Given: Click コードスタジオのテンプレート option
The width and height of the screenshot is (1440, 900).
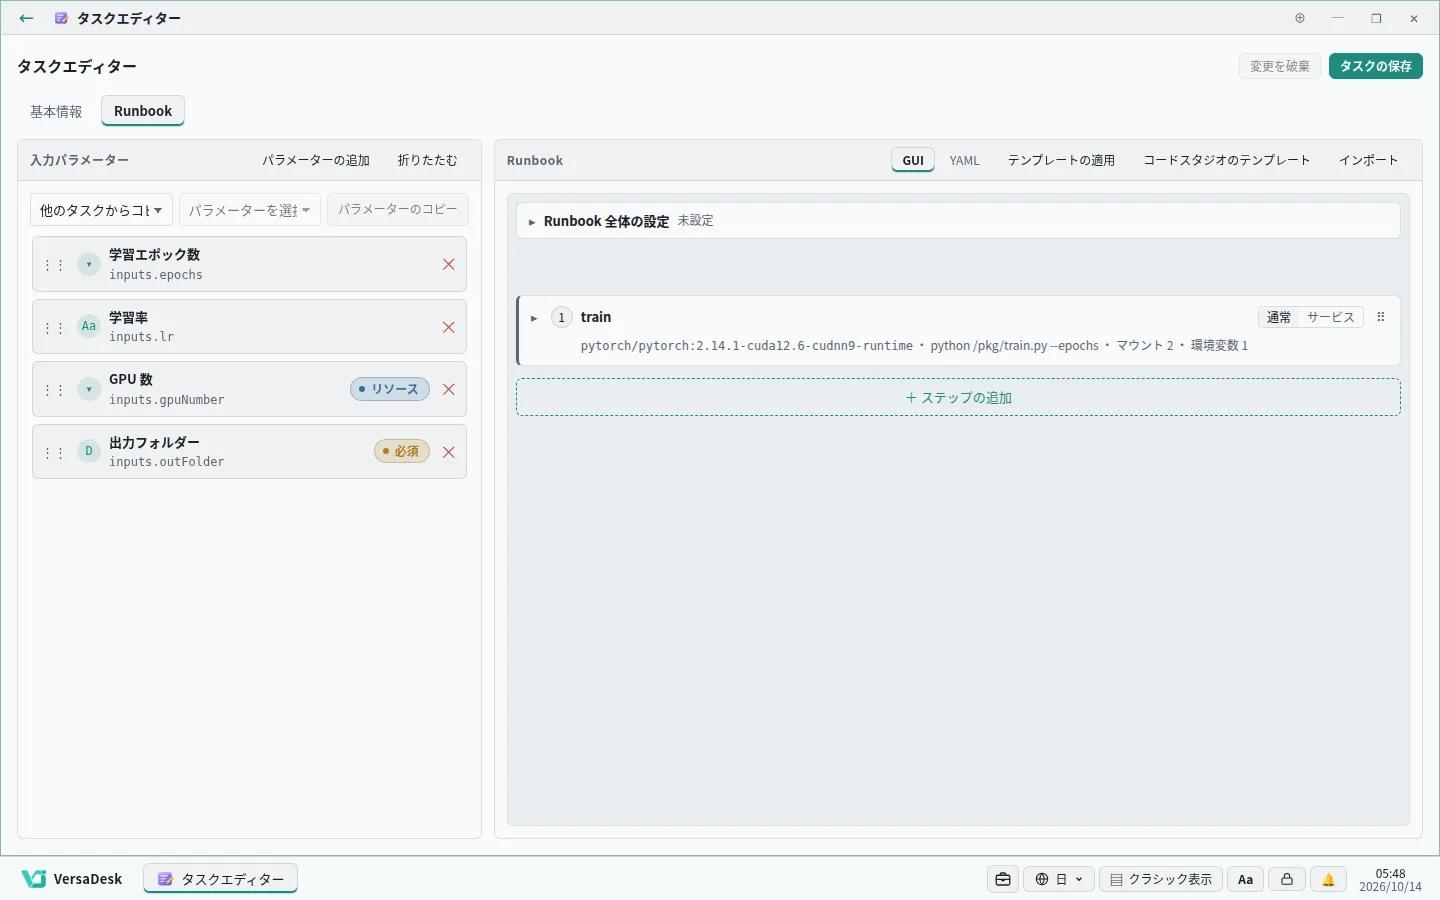Looking at the screenshot, I should [1227, 160].
